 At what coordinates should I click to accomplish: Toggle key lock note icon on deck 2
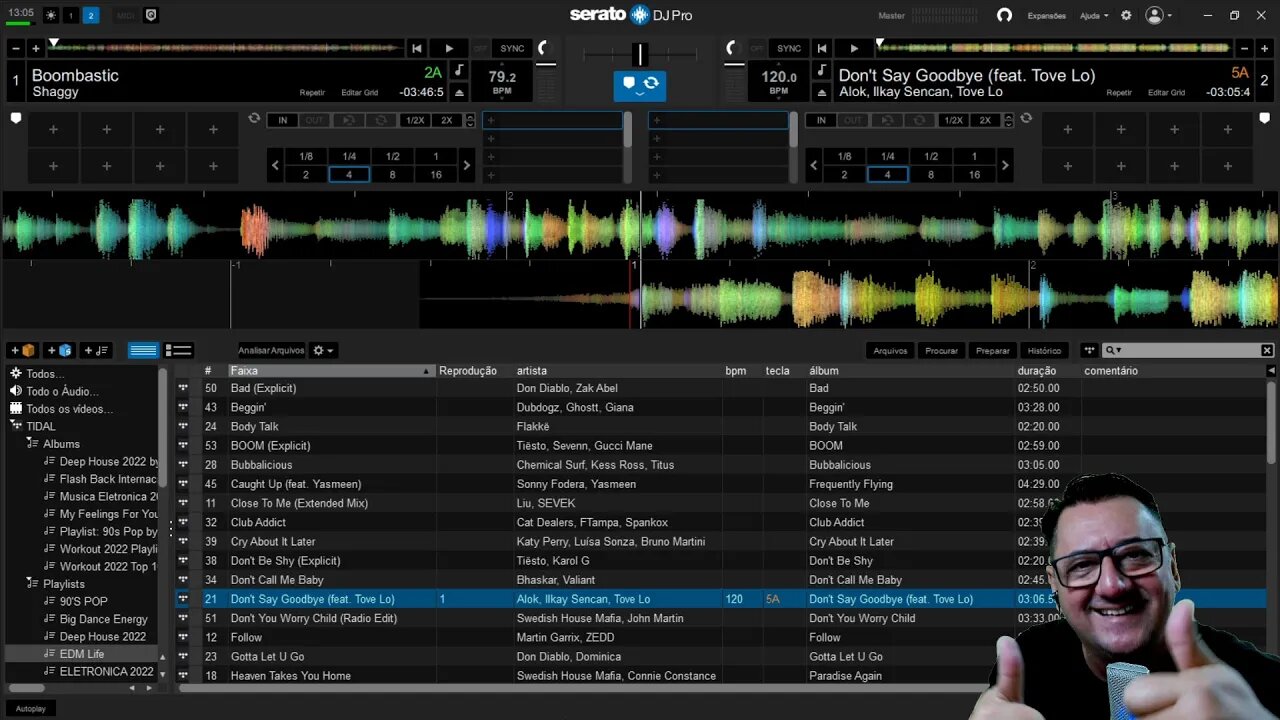[x=821, y=70]
